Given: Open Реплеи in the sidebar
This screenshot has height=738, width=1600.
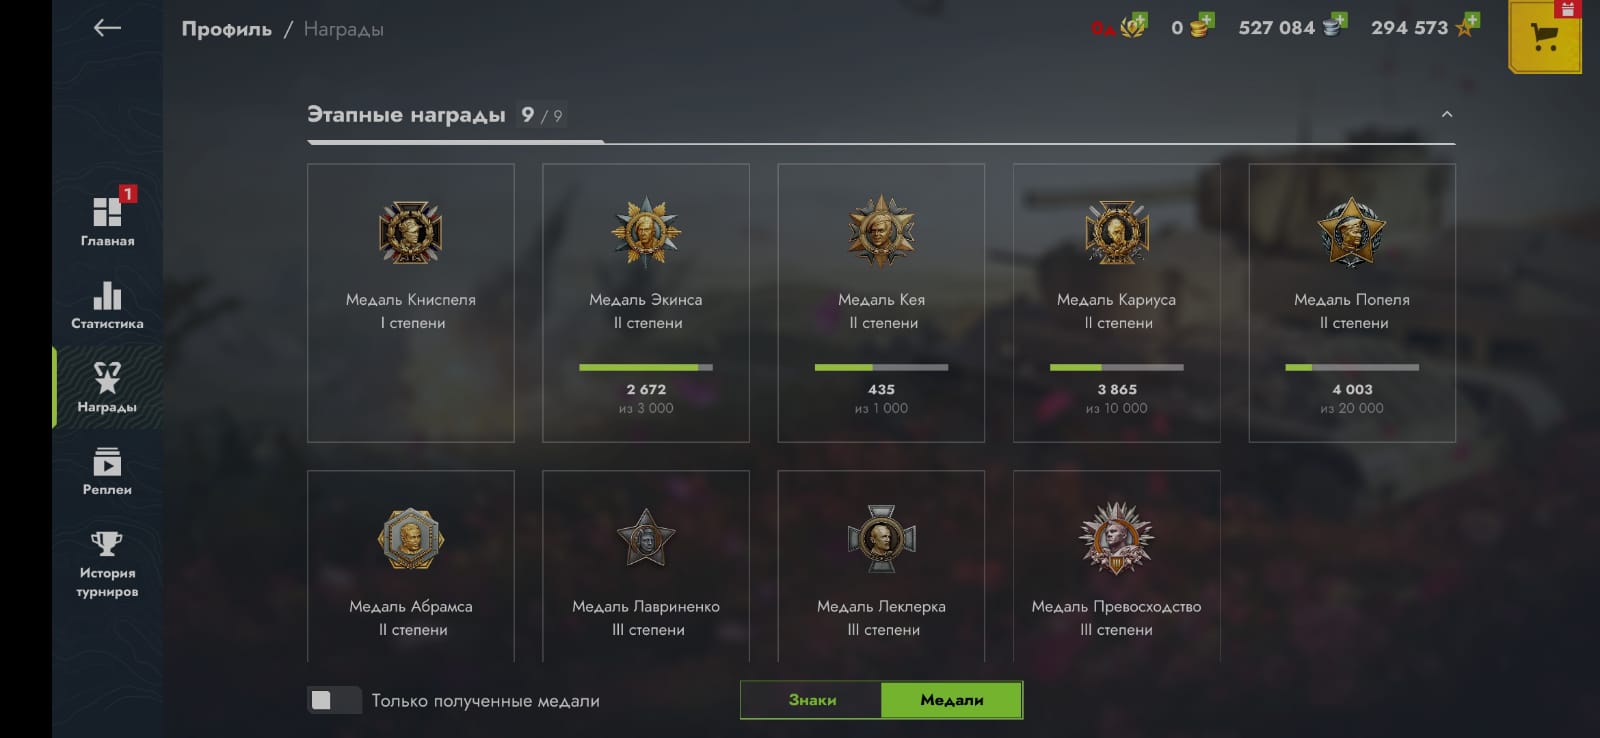Looking at the screenshot, I should (107, 471).
